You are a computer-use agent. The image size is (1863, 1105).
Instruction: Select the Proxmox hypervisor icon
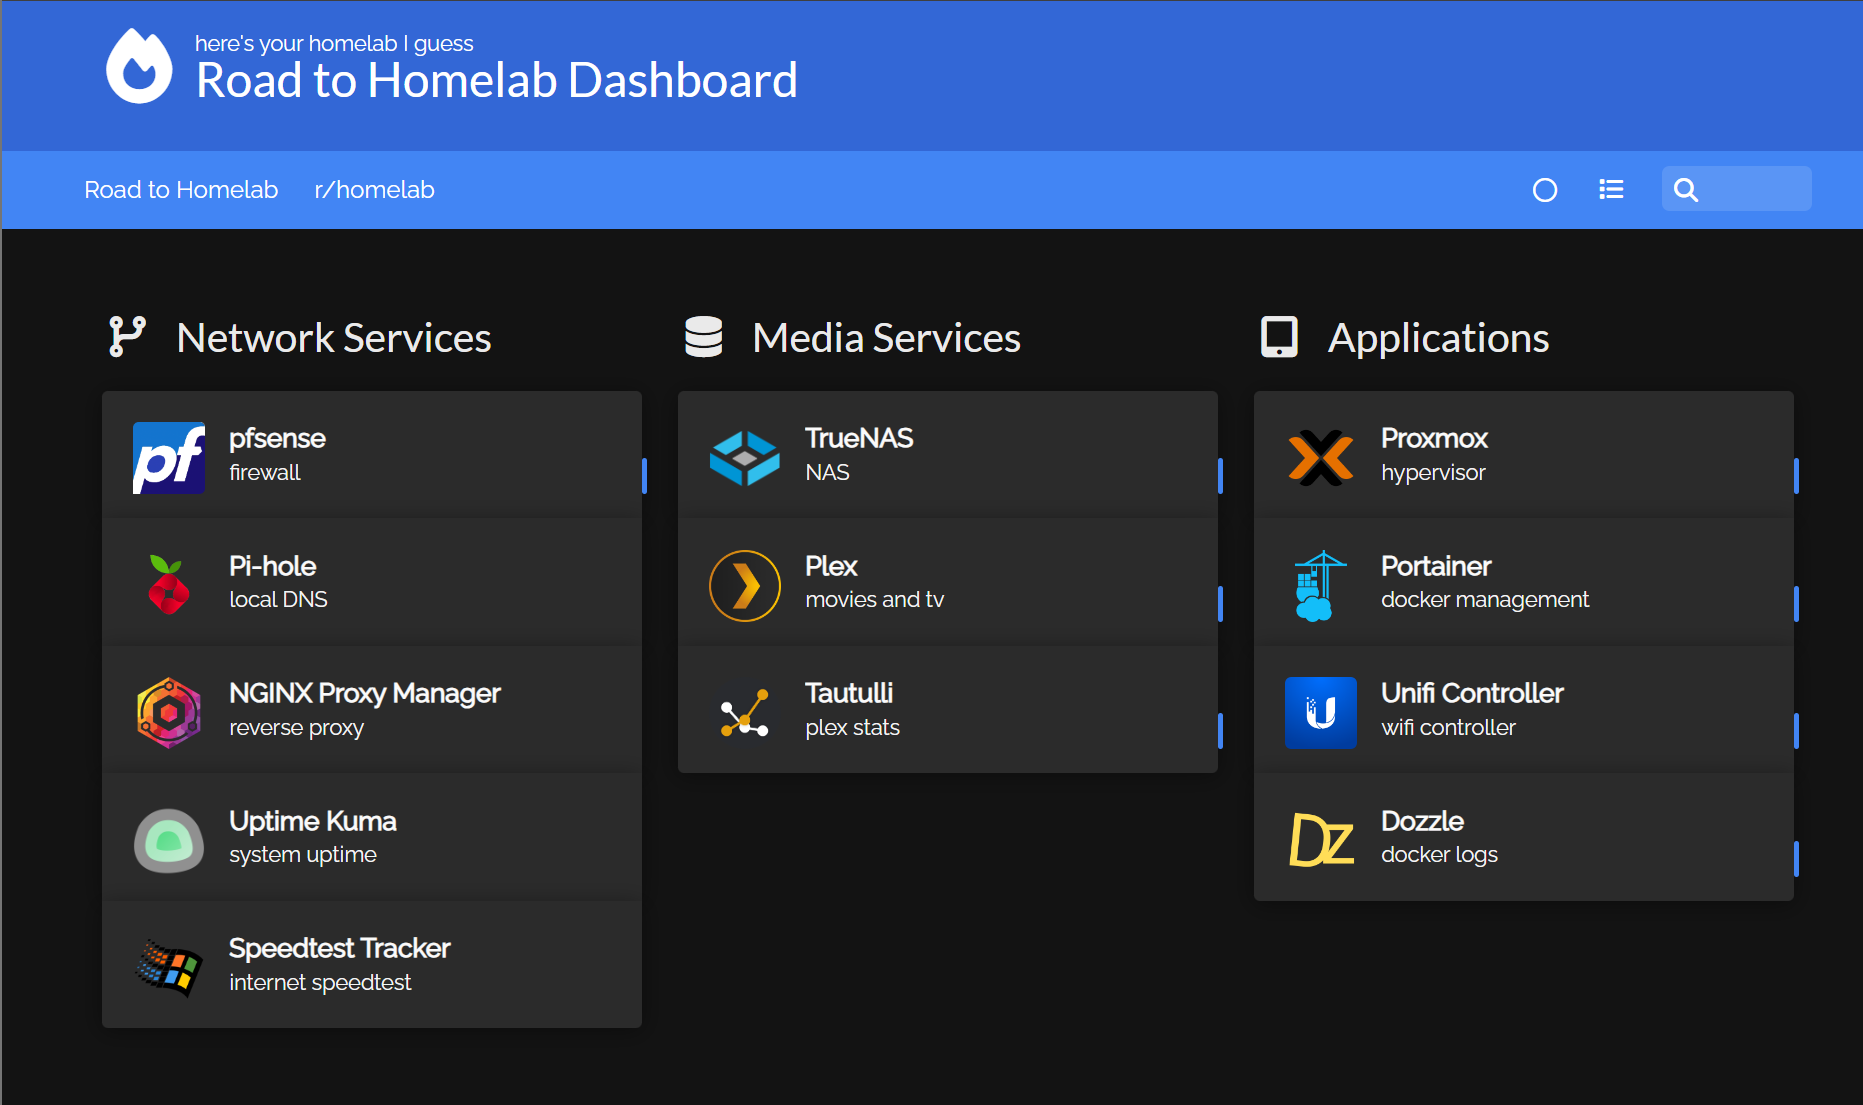click(1320, 457)
